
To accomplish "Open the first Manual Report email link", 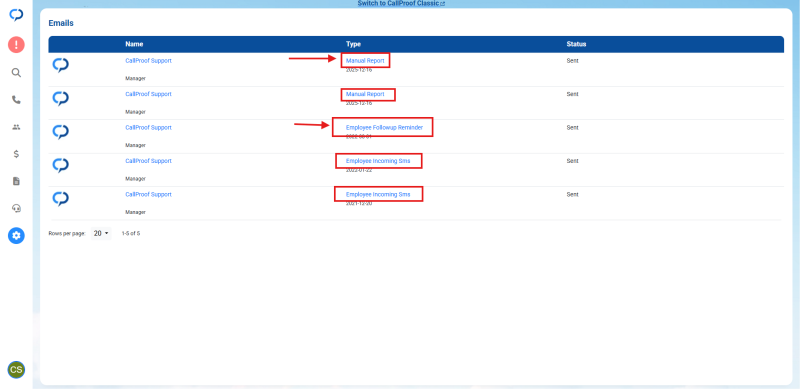I will click(365, 61).
